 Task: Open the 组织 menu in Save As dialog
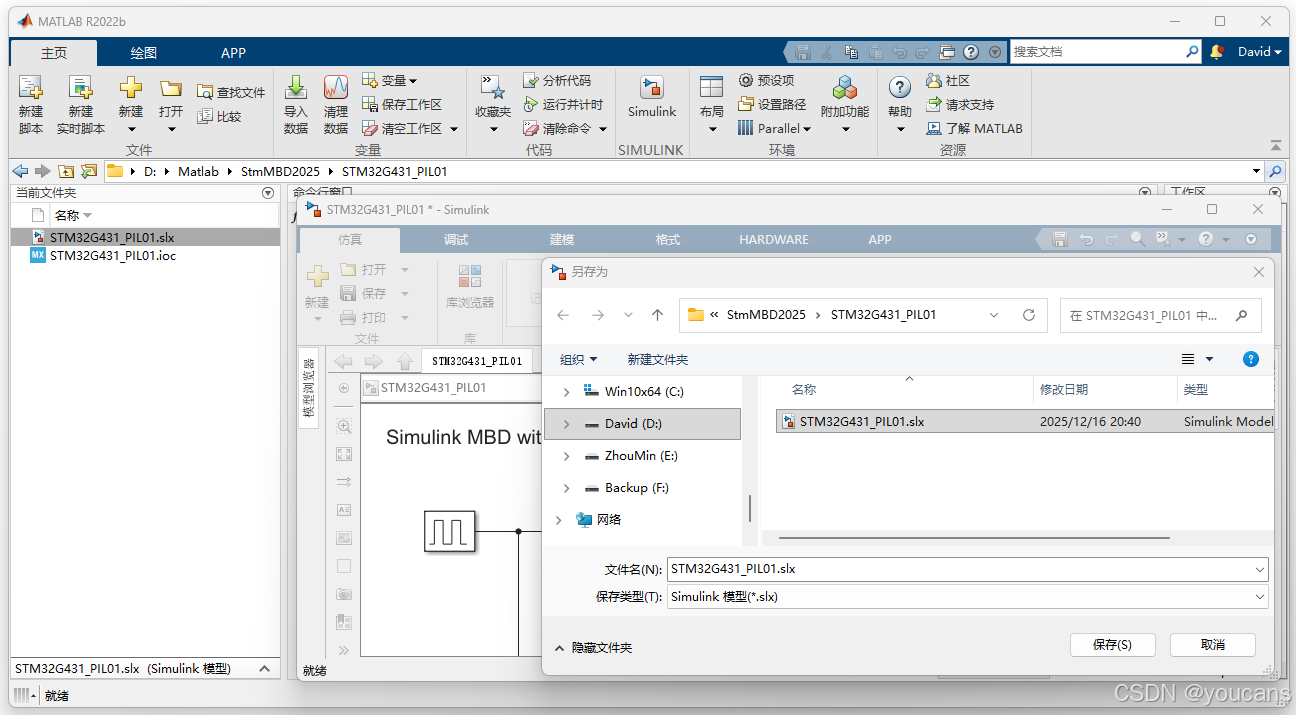tap(579, 359)
